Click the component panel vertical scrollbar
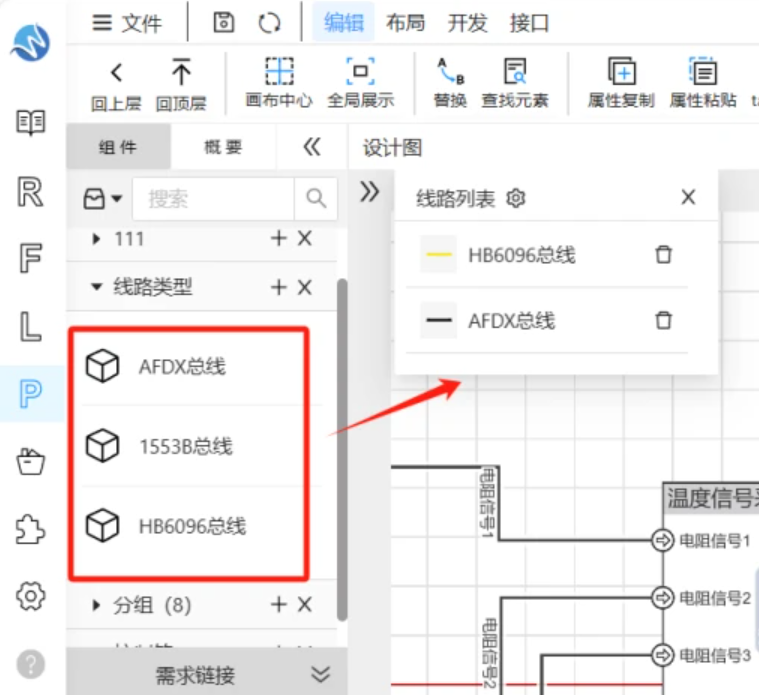 [x=342, y=450]
